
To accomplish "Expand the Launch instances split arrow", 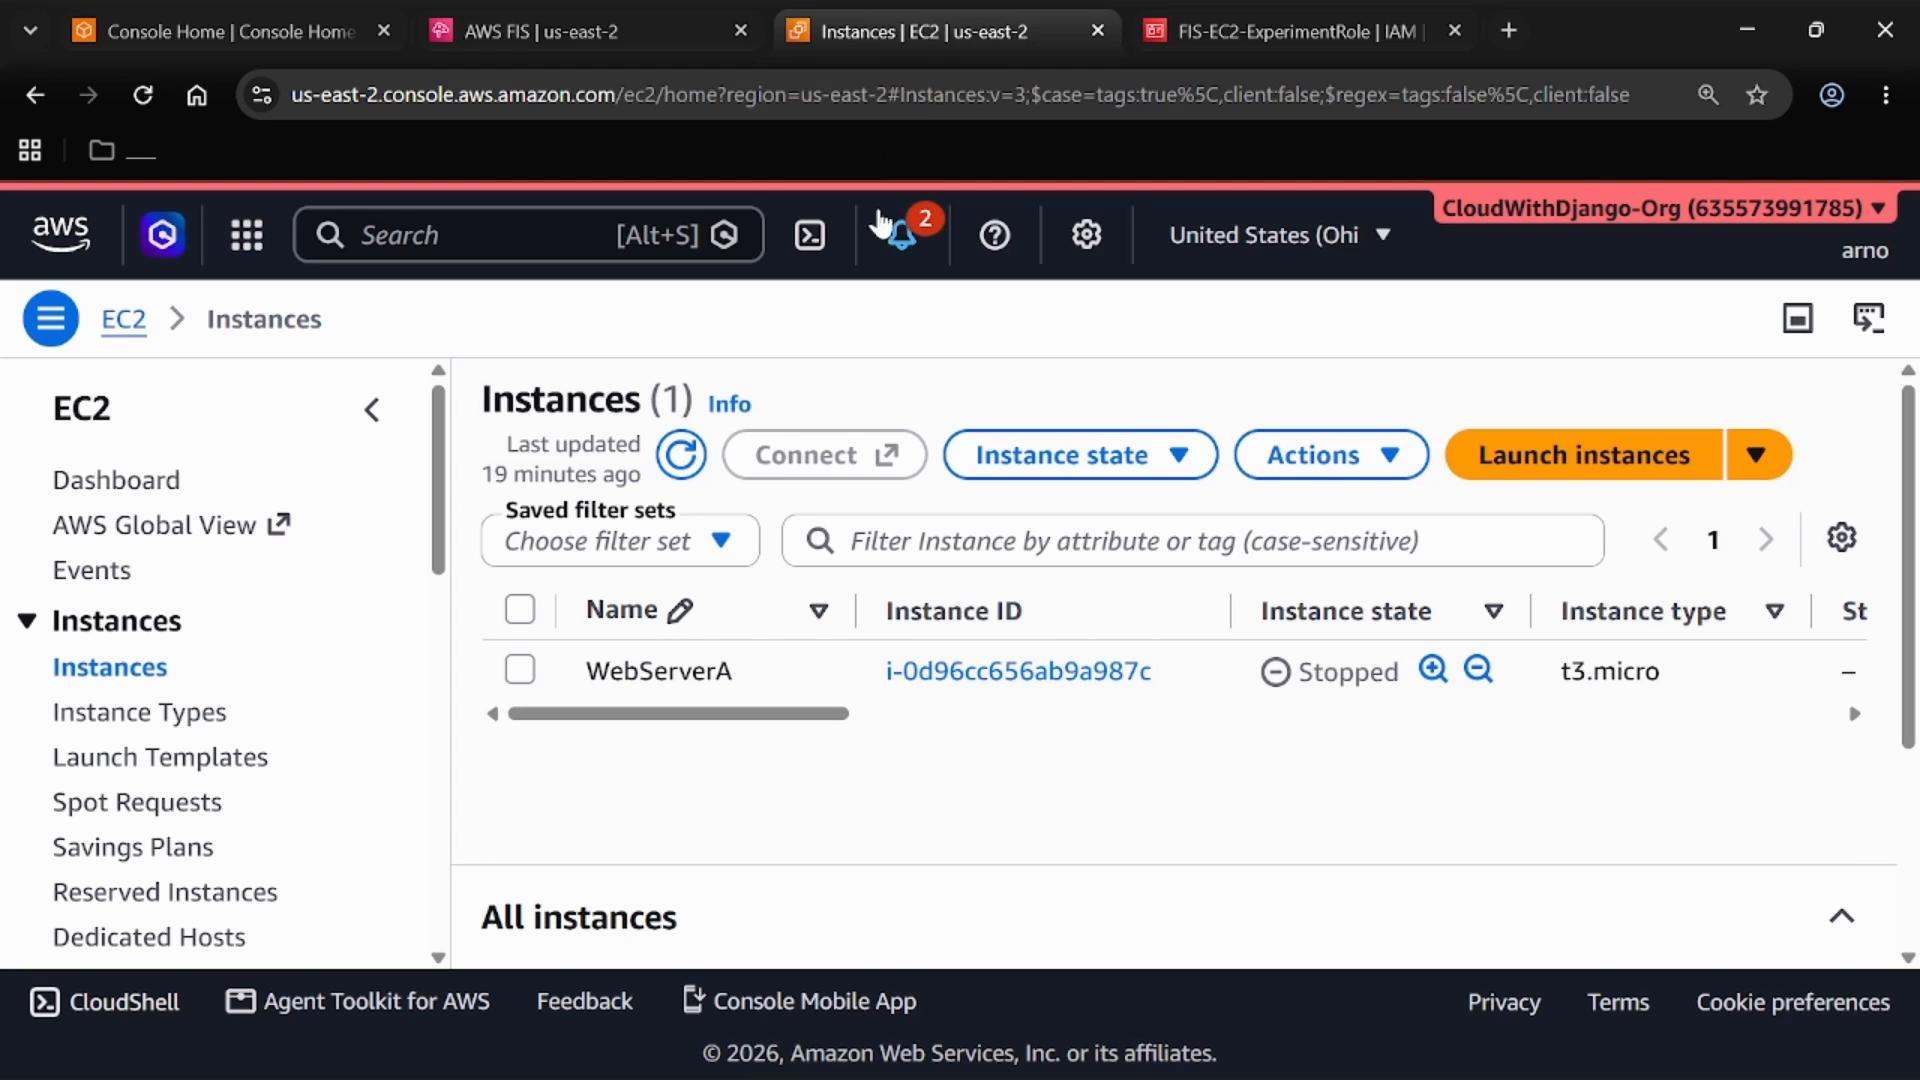I will coord(1757,455).
